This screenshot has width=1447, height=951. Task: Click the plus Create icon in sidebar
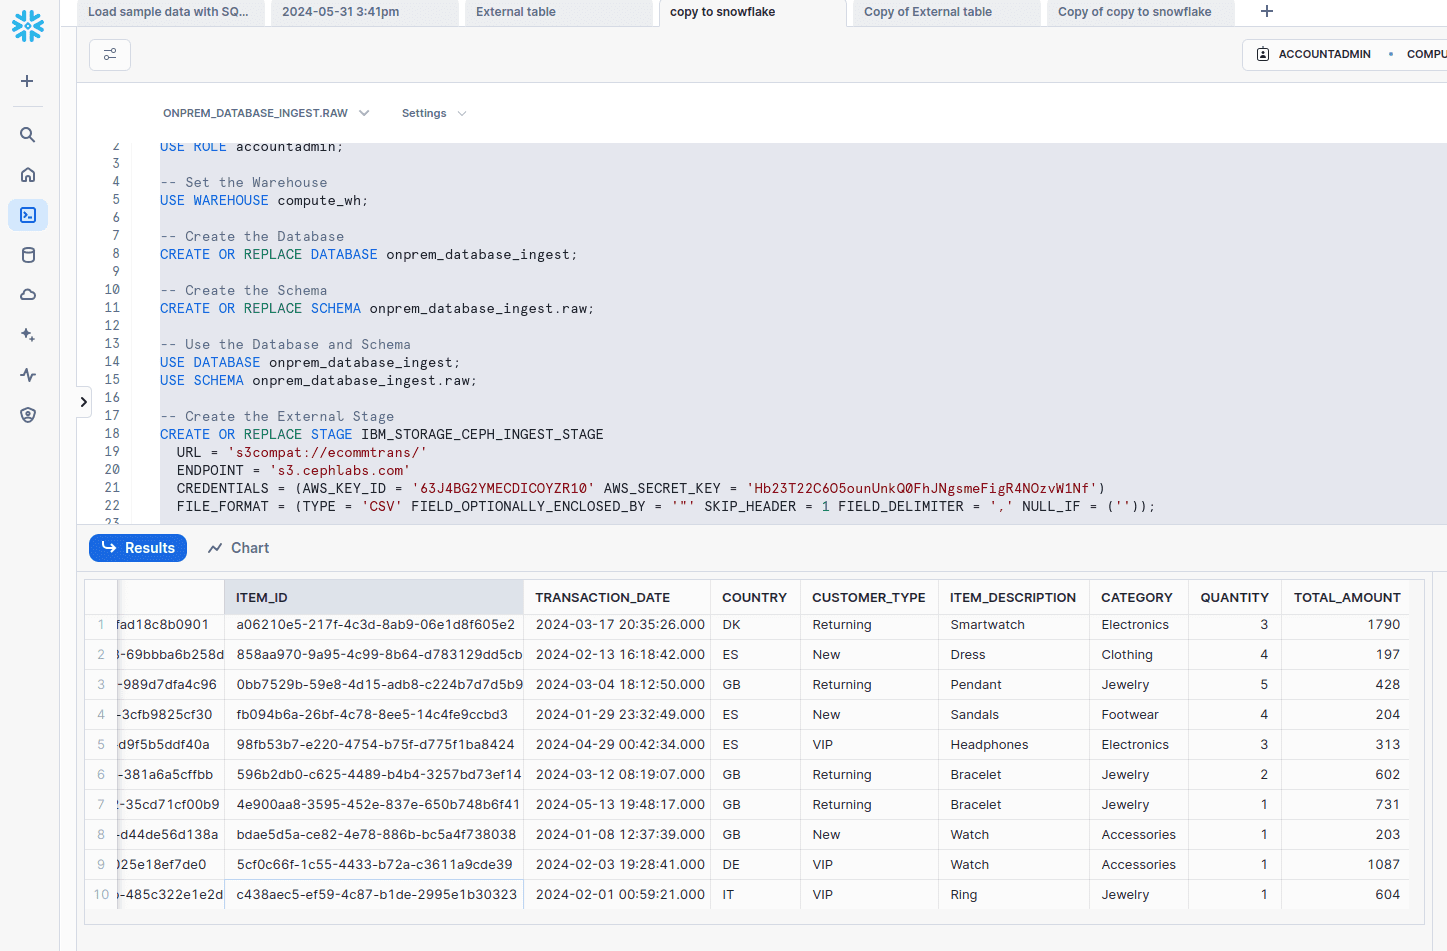pyautogui.click(x=28, y=81)
